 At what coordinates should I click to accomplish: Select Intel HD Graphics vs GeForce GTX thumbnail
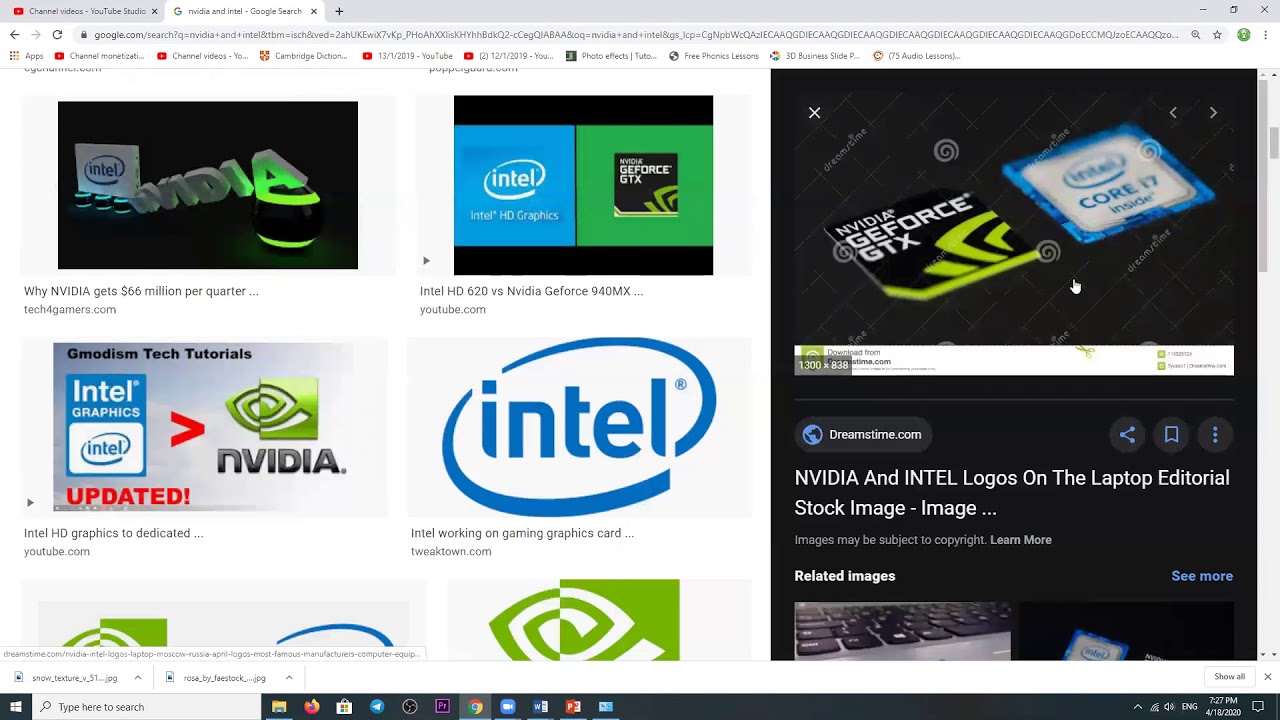(x=583, y=185)
